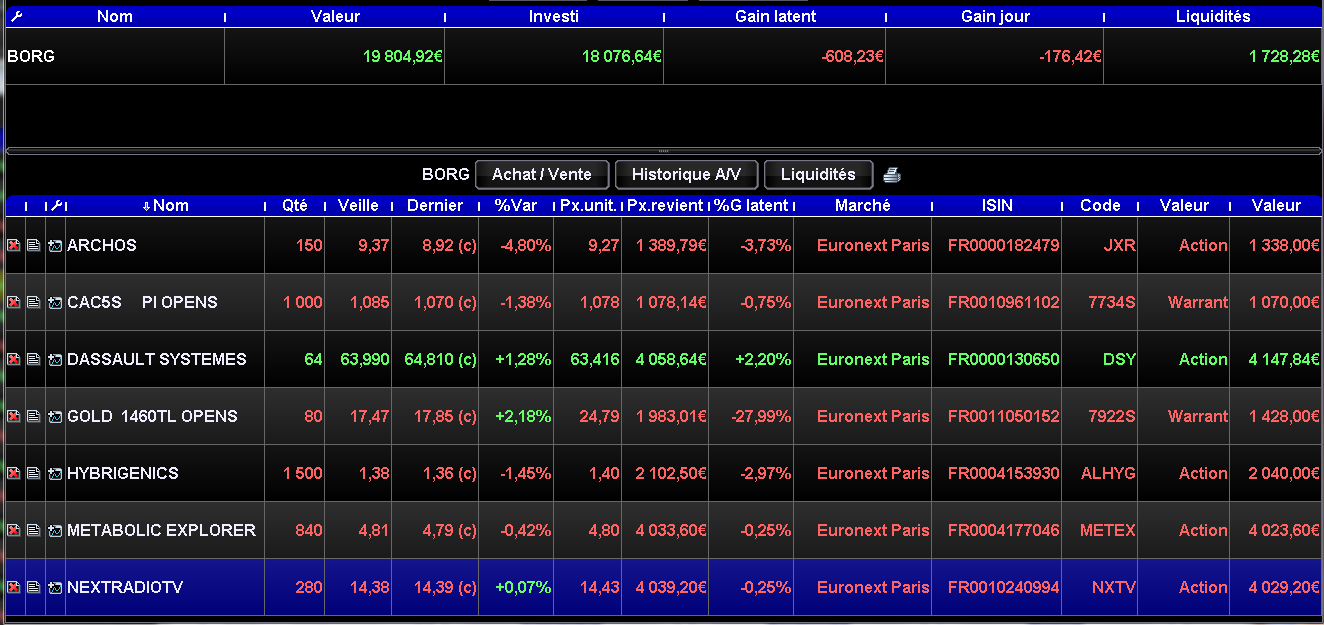Sort by the %Var column header
Viewport: 1324px width, 625px height.
[x=516, y=205]
